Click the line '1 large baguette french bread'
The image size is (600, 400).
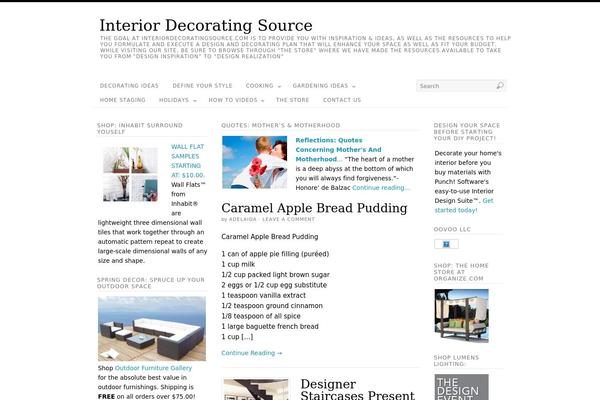(270, 327)
